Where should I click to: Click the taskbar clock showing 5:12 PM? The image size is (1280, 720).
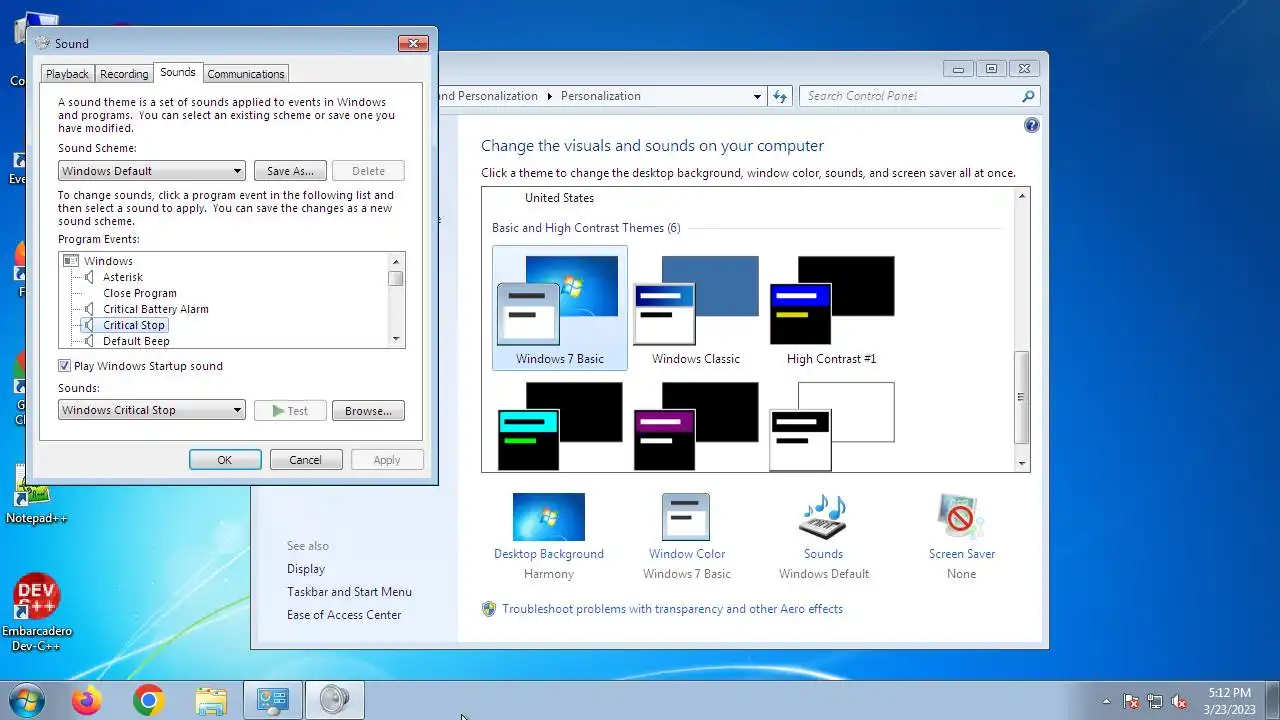(x=1229, y=701)
